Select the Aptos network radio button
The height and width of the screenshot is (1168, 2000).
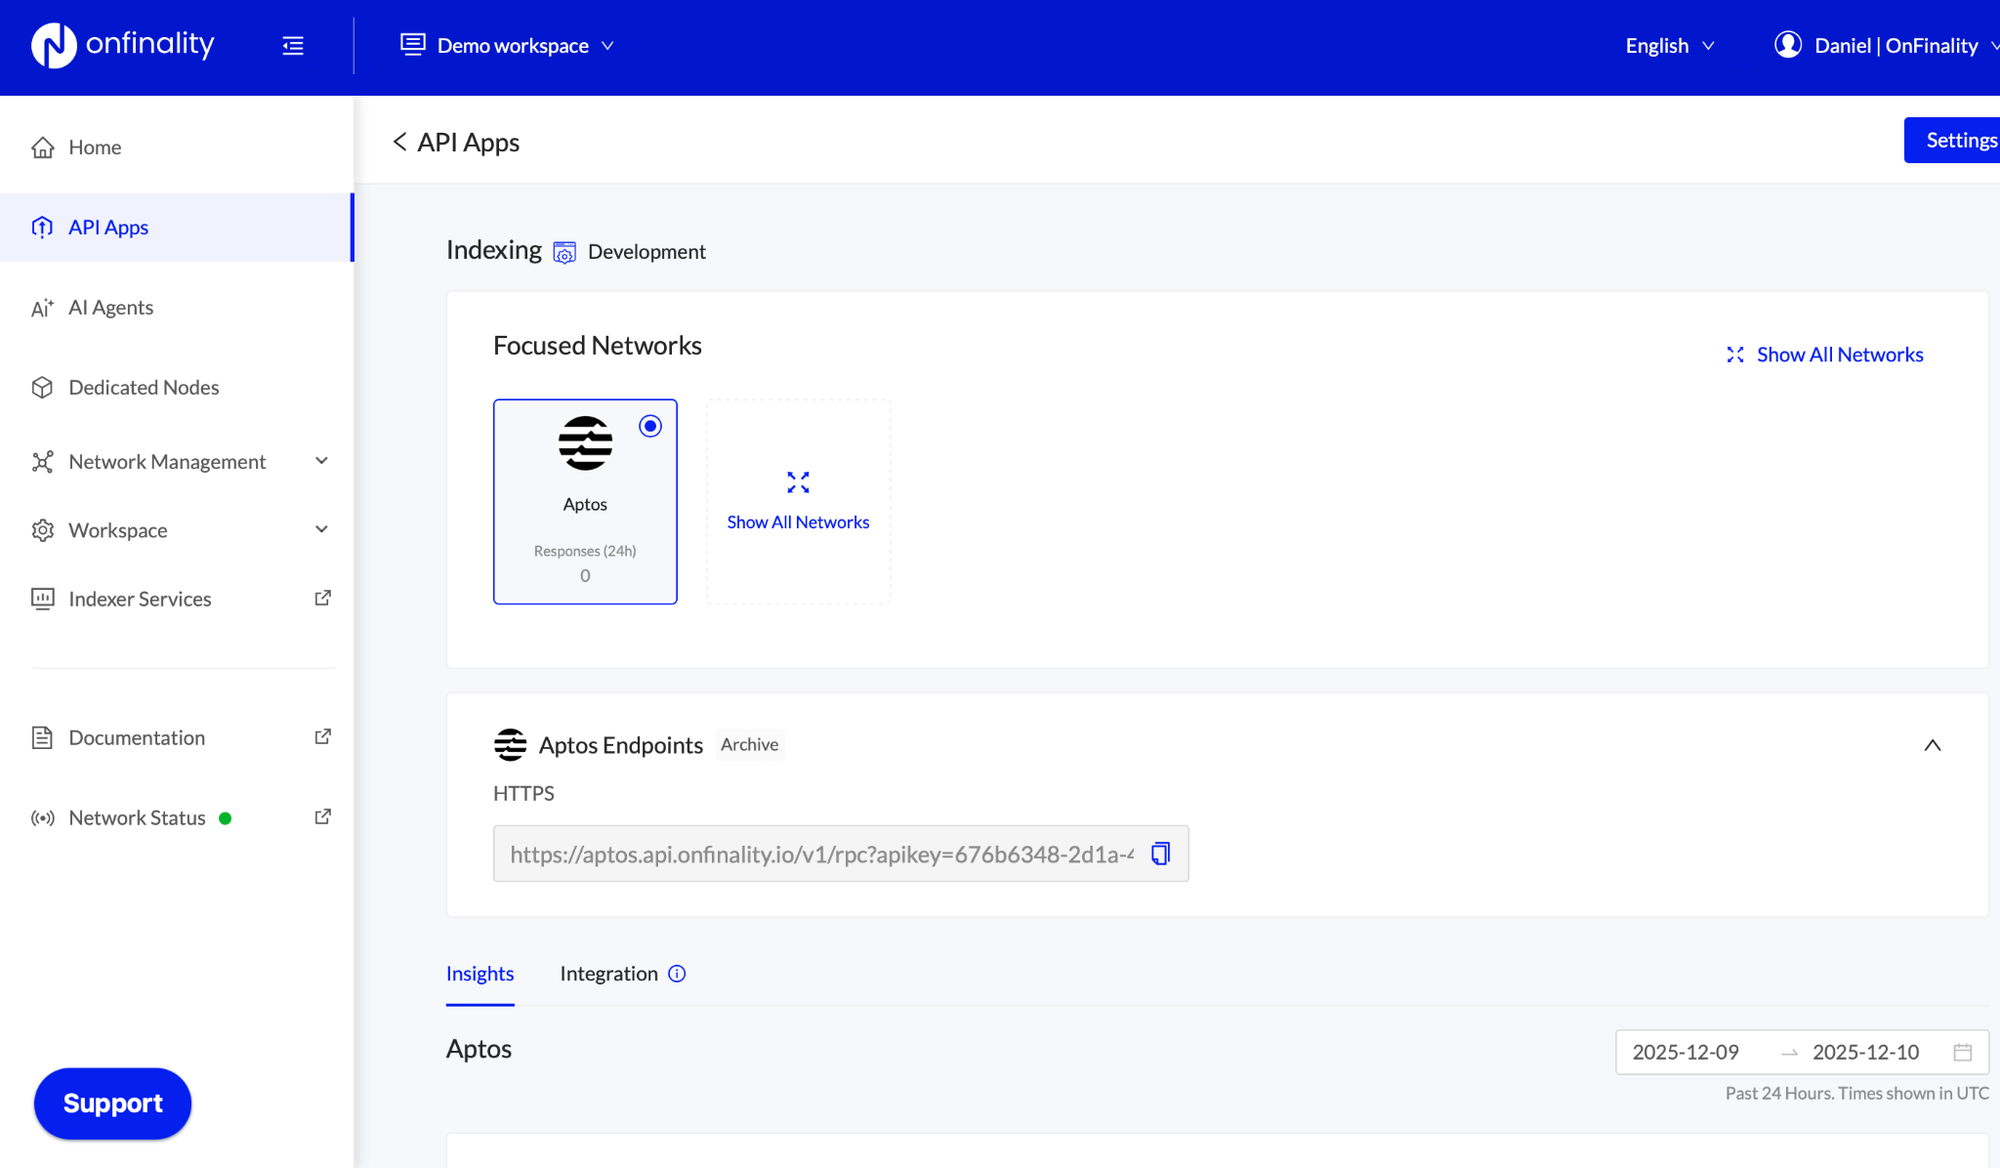pos(650,425)
